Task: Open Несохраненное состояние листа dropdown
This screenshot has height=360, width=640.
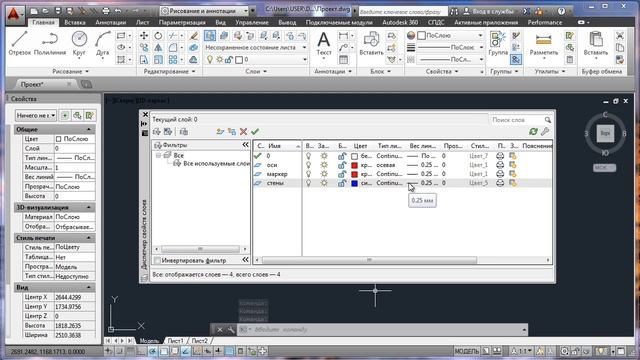Action: click(256, 48)
